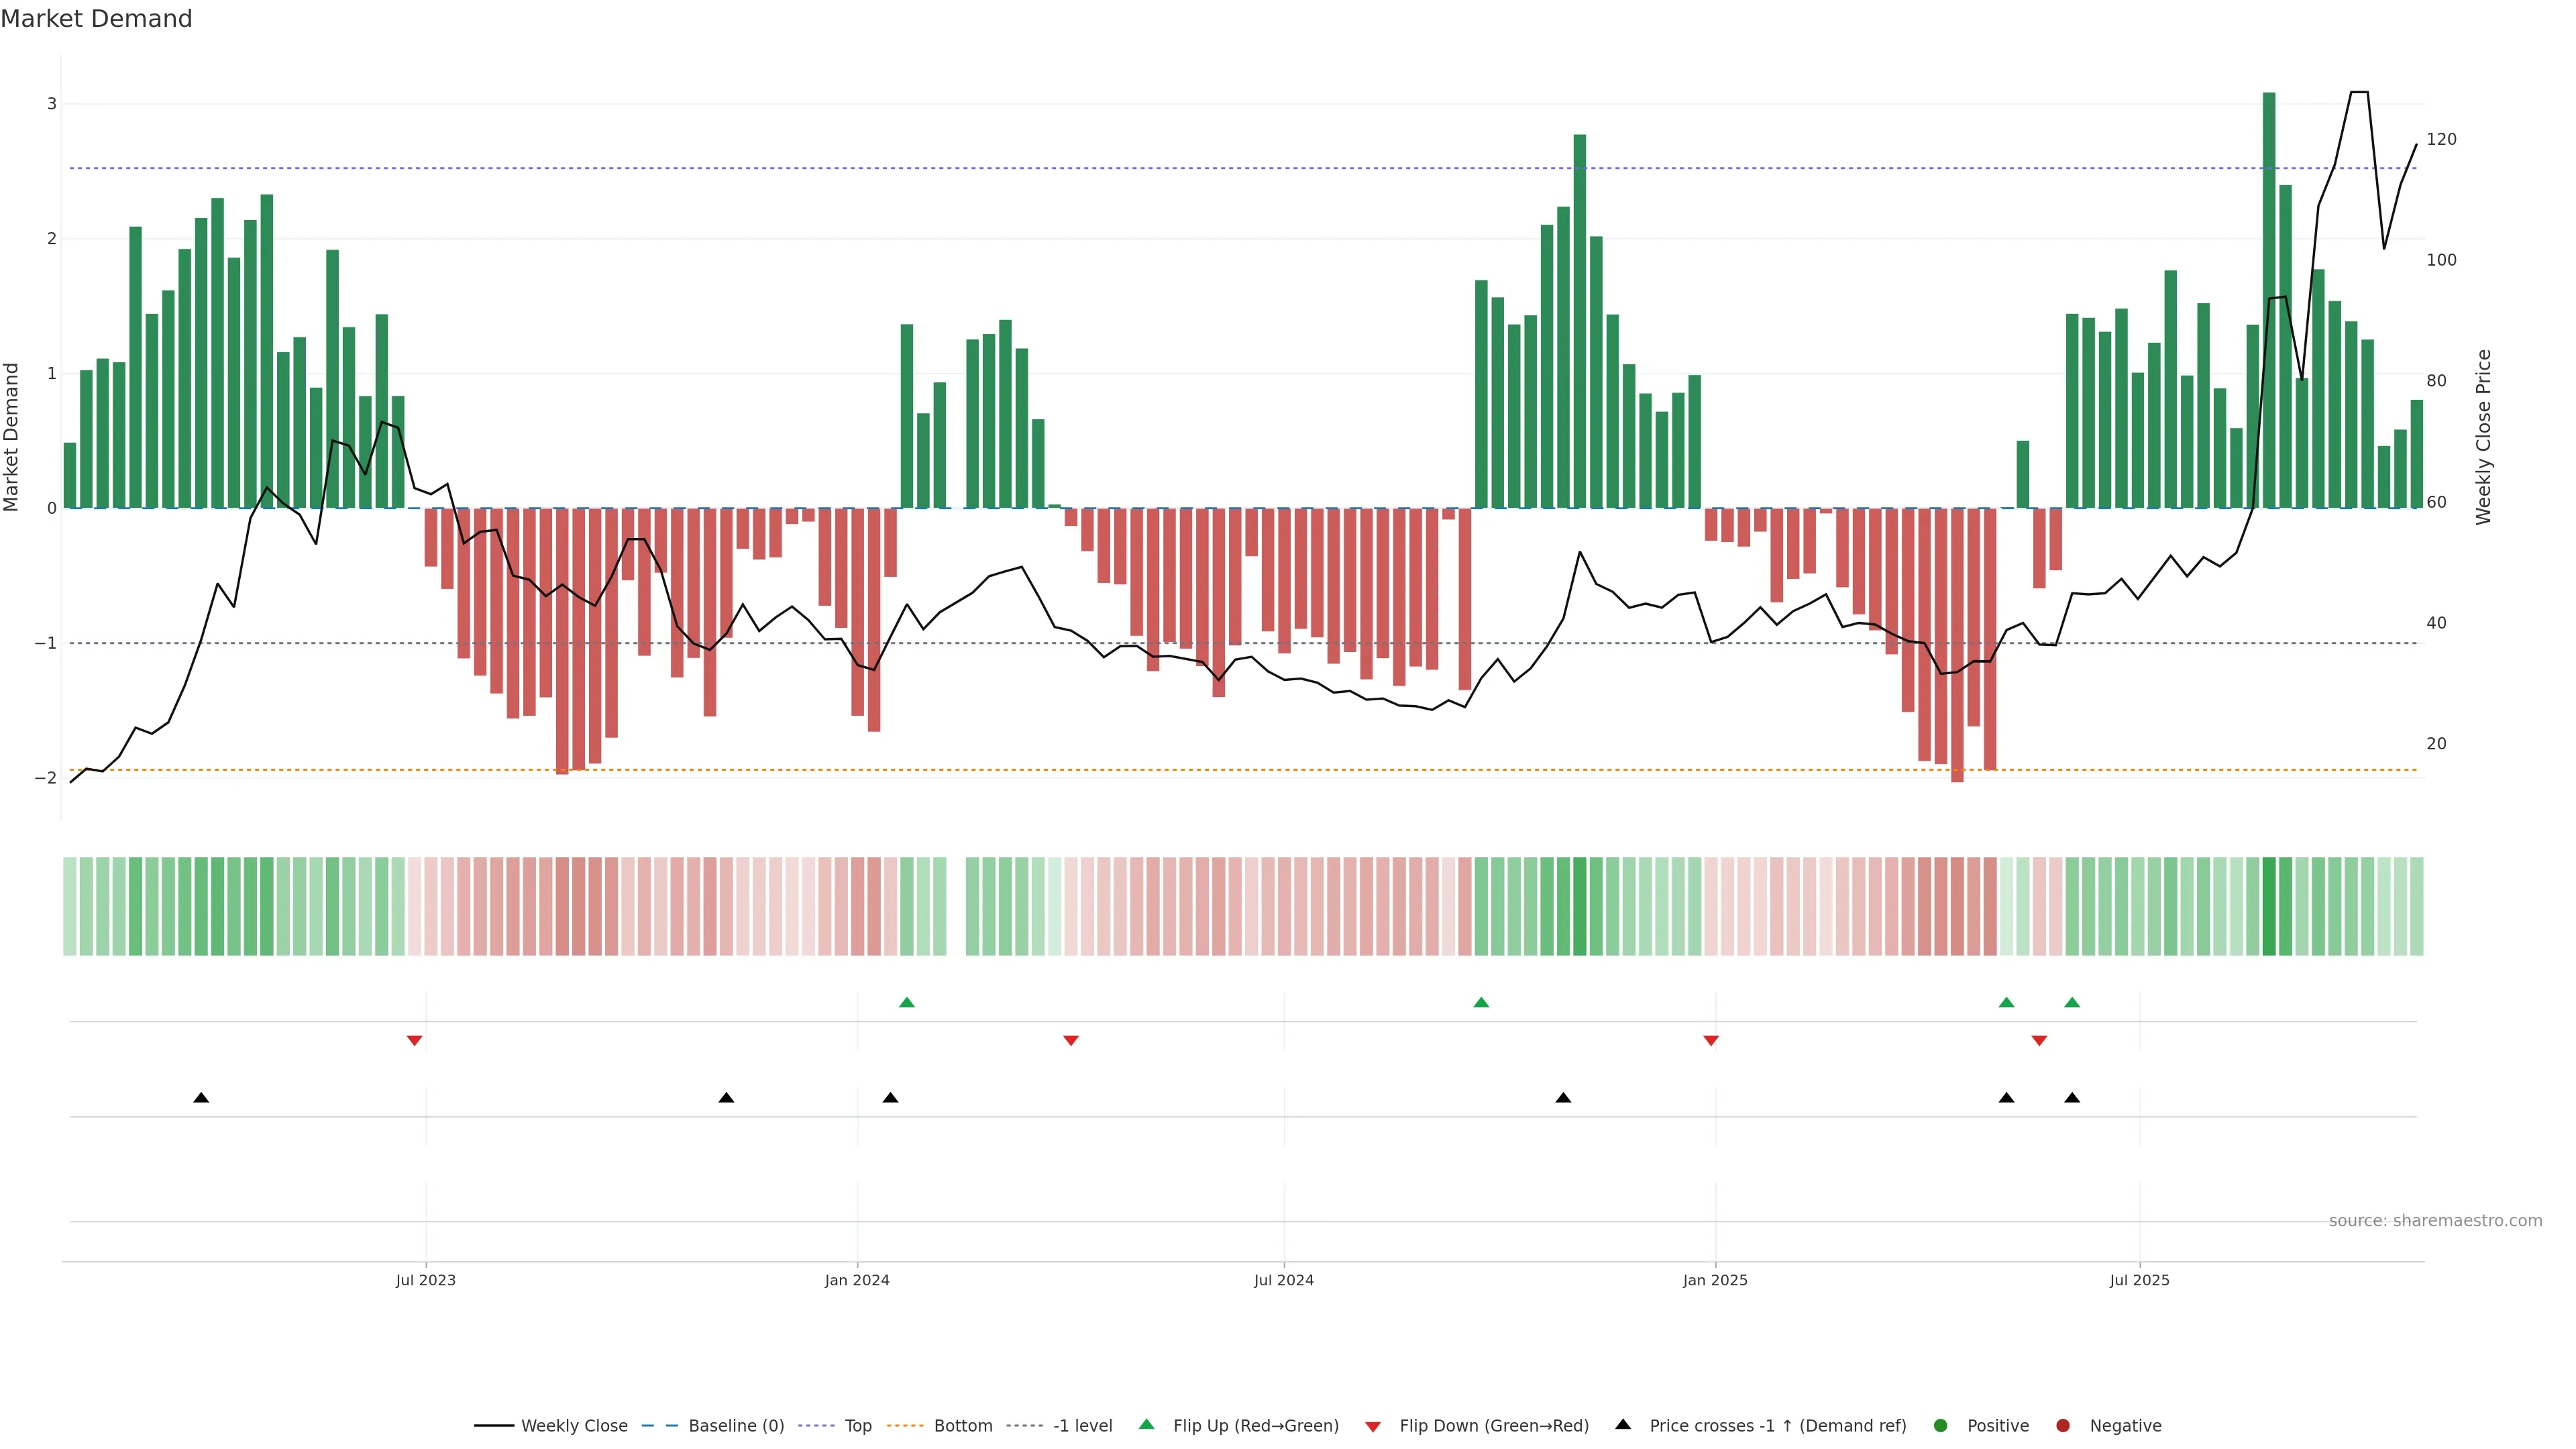The height and width of the screenshot is (1449, 2576).
Task: Click the Jul 2024 x-axis label
Action: (1284, 1280)
